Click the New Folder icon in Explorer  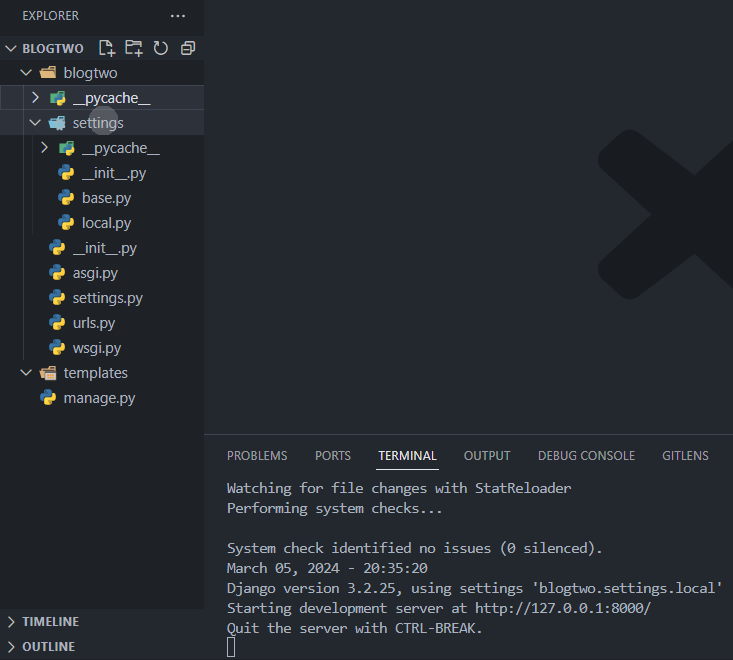tap(134, 48)
